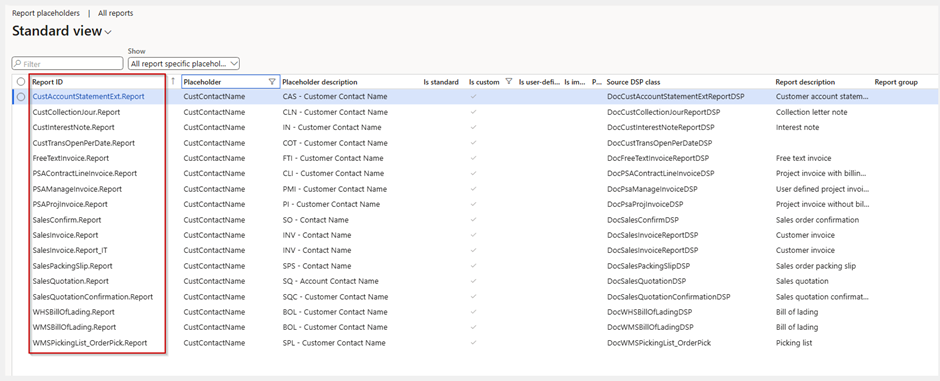The height and width of the screenshot is (381, 940).
Task: Click the Report group column header
Action: 896,82
